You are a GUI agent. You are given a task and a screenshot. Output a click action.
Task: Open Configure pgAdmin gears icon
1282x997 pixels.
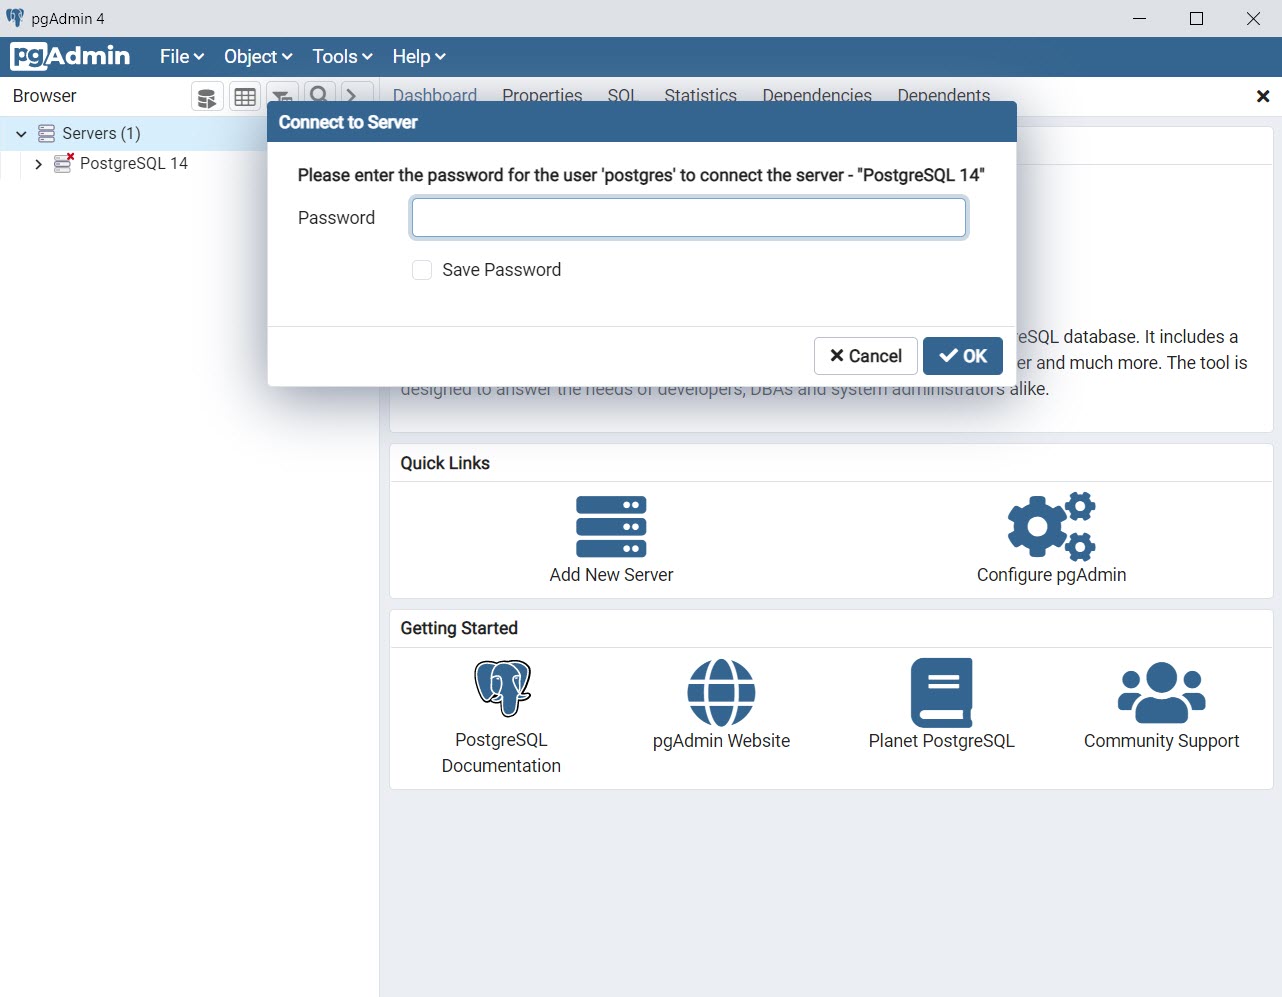[1051, 526]
